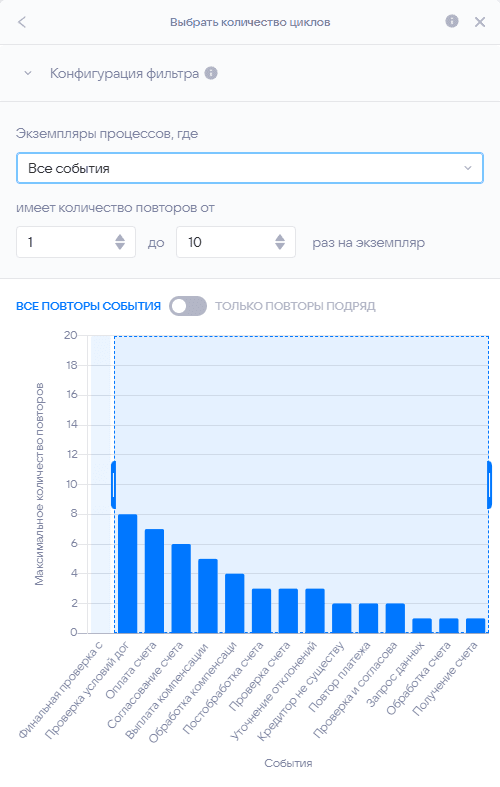Select the Проверка условий дог bar

click(x=128, y=574)
